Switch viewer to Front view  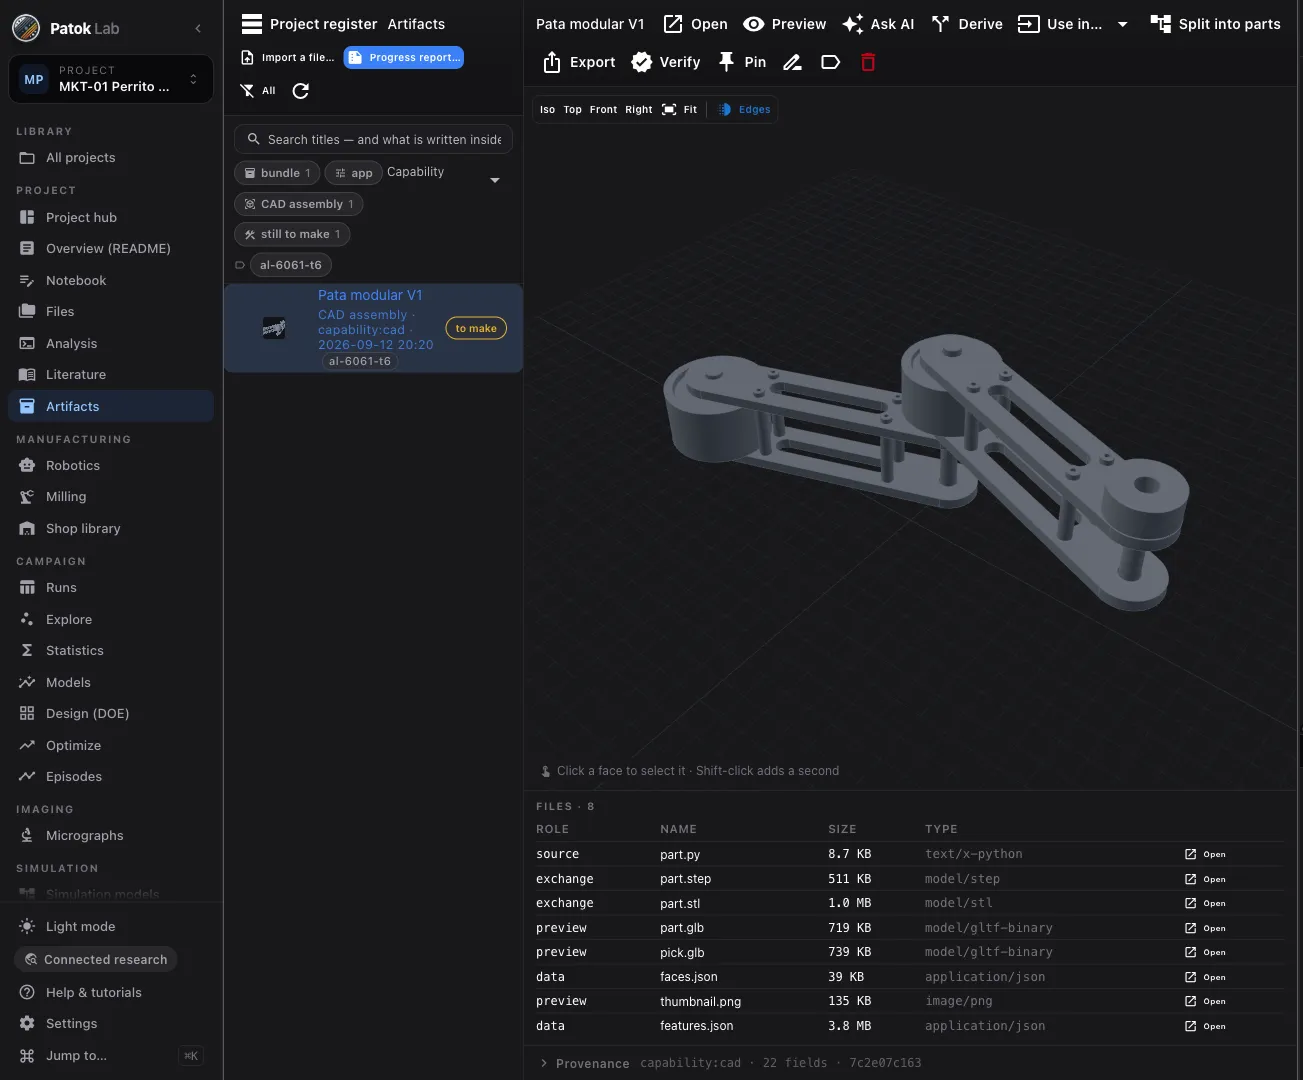tap(603, 110)
